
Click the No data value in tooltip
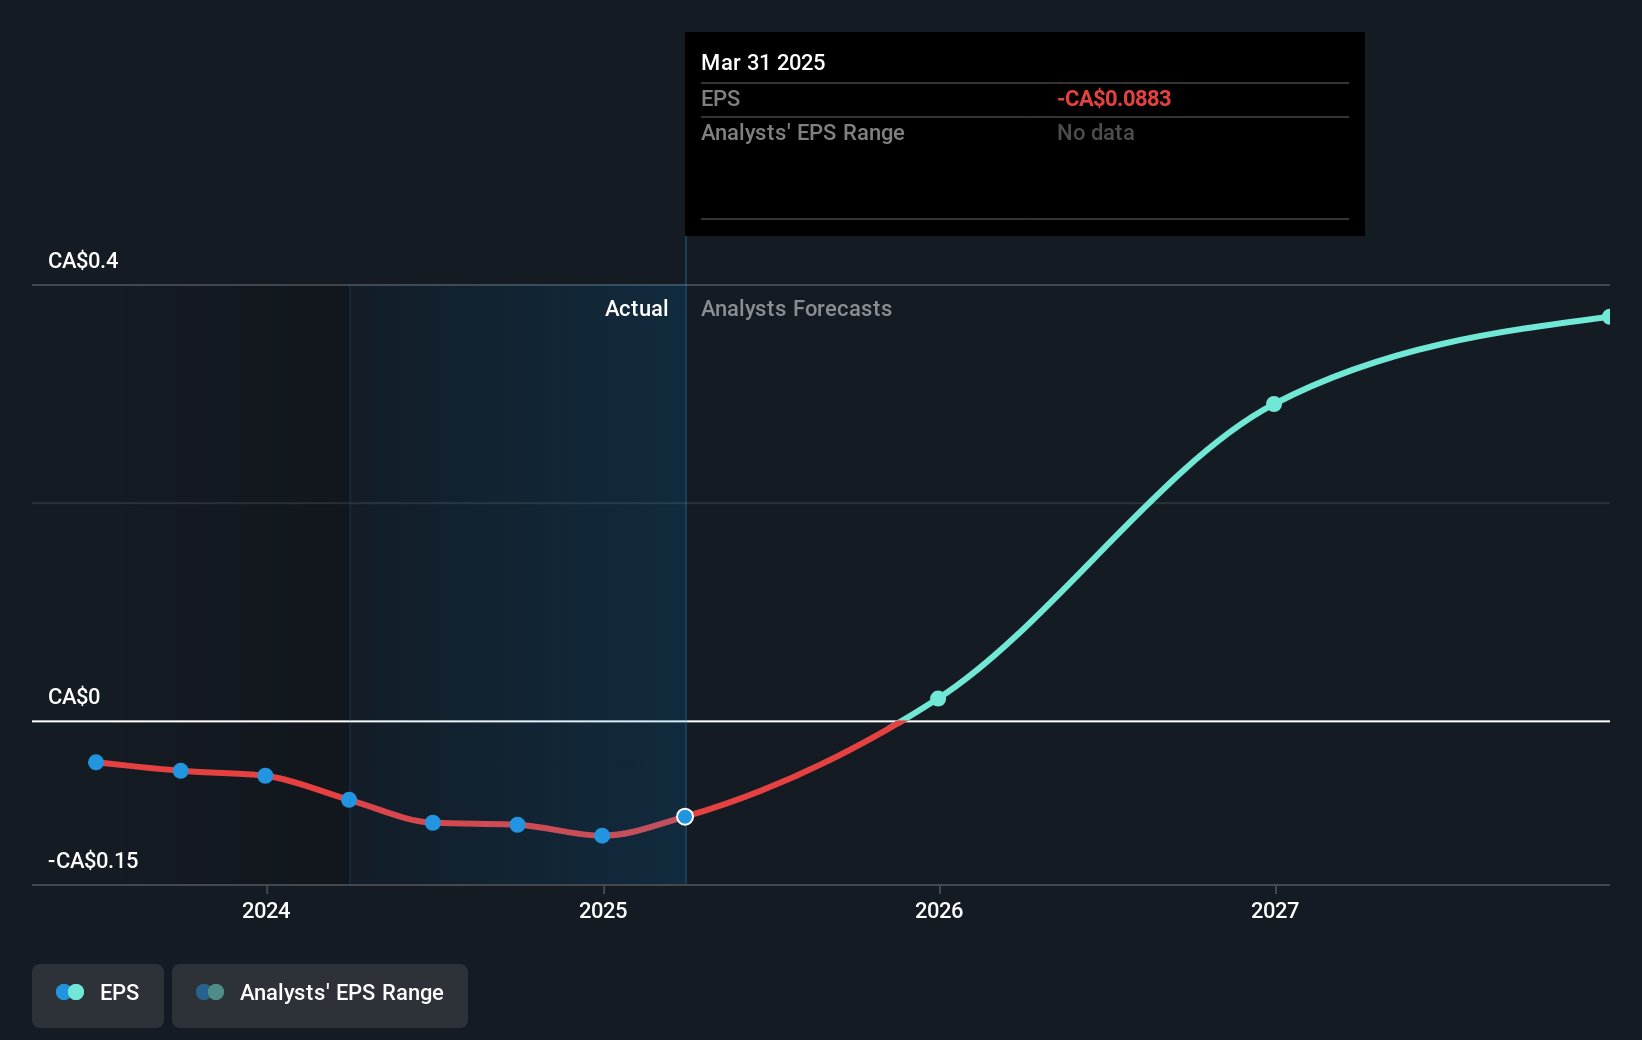point(1096,133)
